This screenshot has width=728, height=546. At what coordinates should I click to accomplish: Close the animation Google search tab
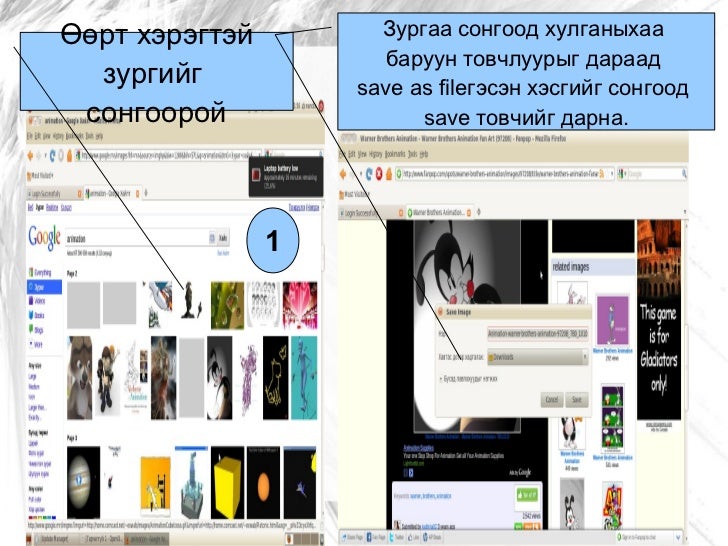tap(137, 193)
